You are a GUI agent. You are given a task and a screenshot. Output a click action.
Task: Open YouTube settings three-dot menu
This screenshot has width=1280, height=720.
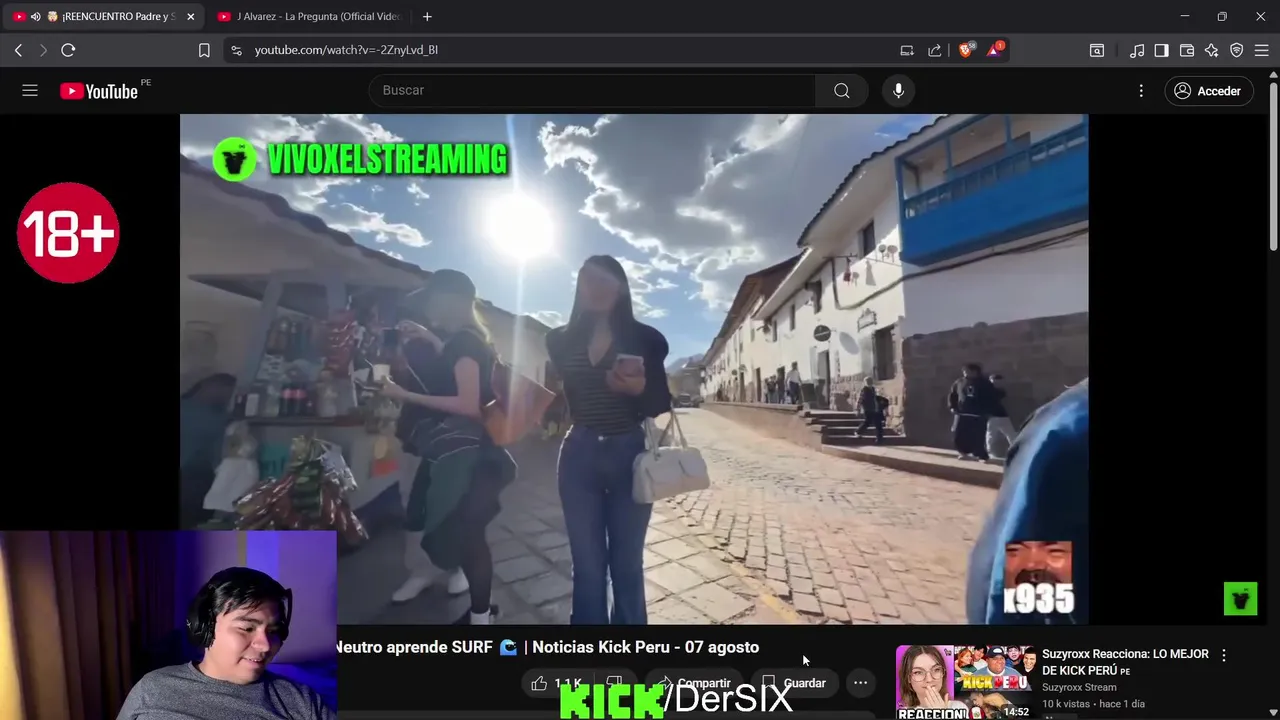click(1141, 91)
